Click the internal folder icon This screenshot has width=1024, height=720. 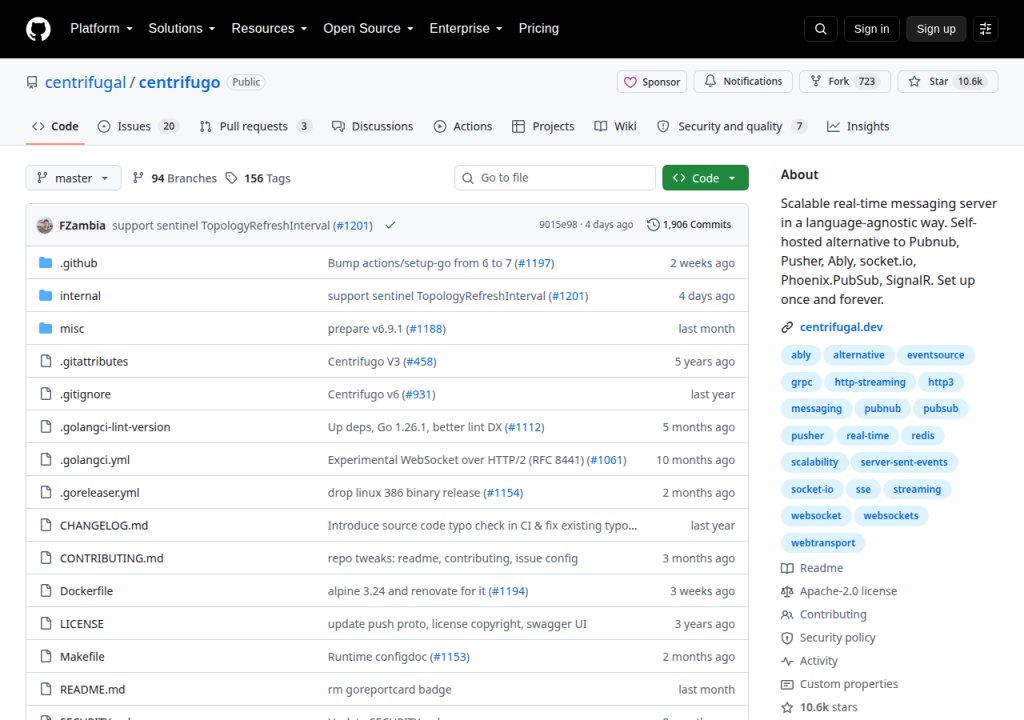tap(46, 295)
